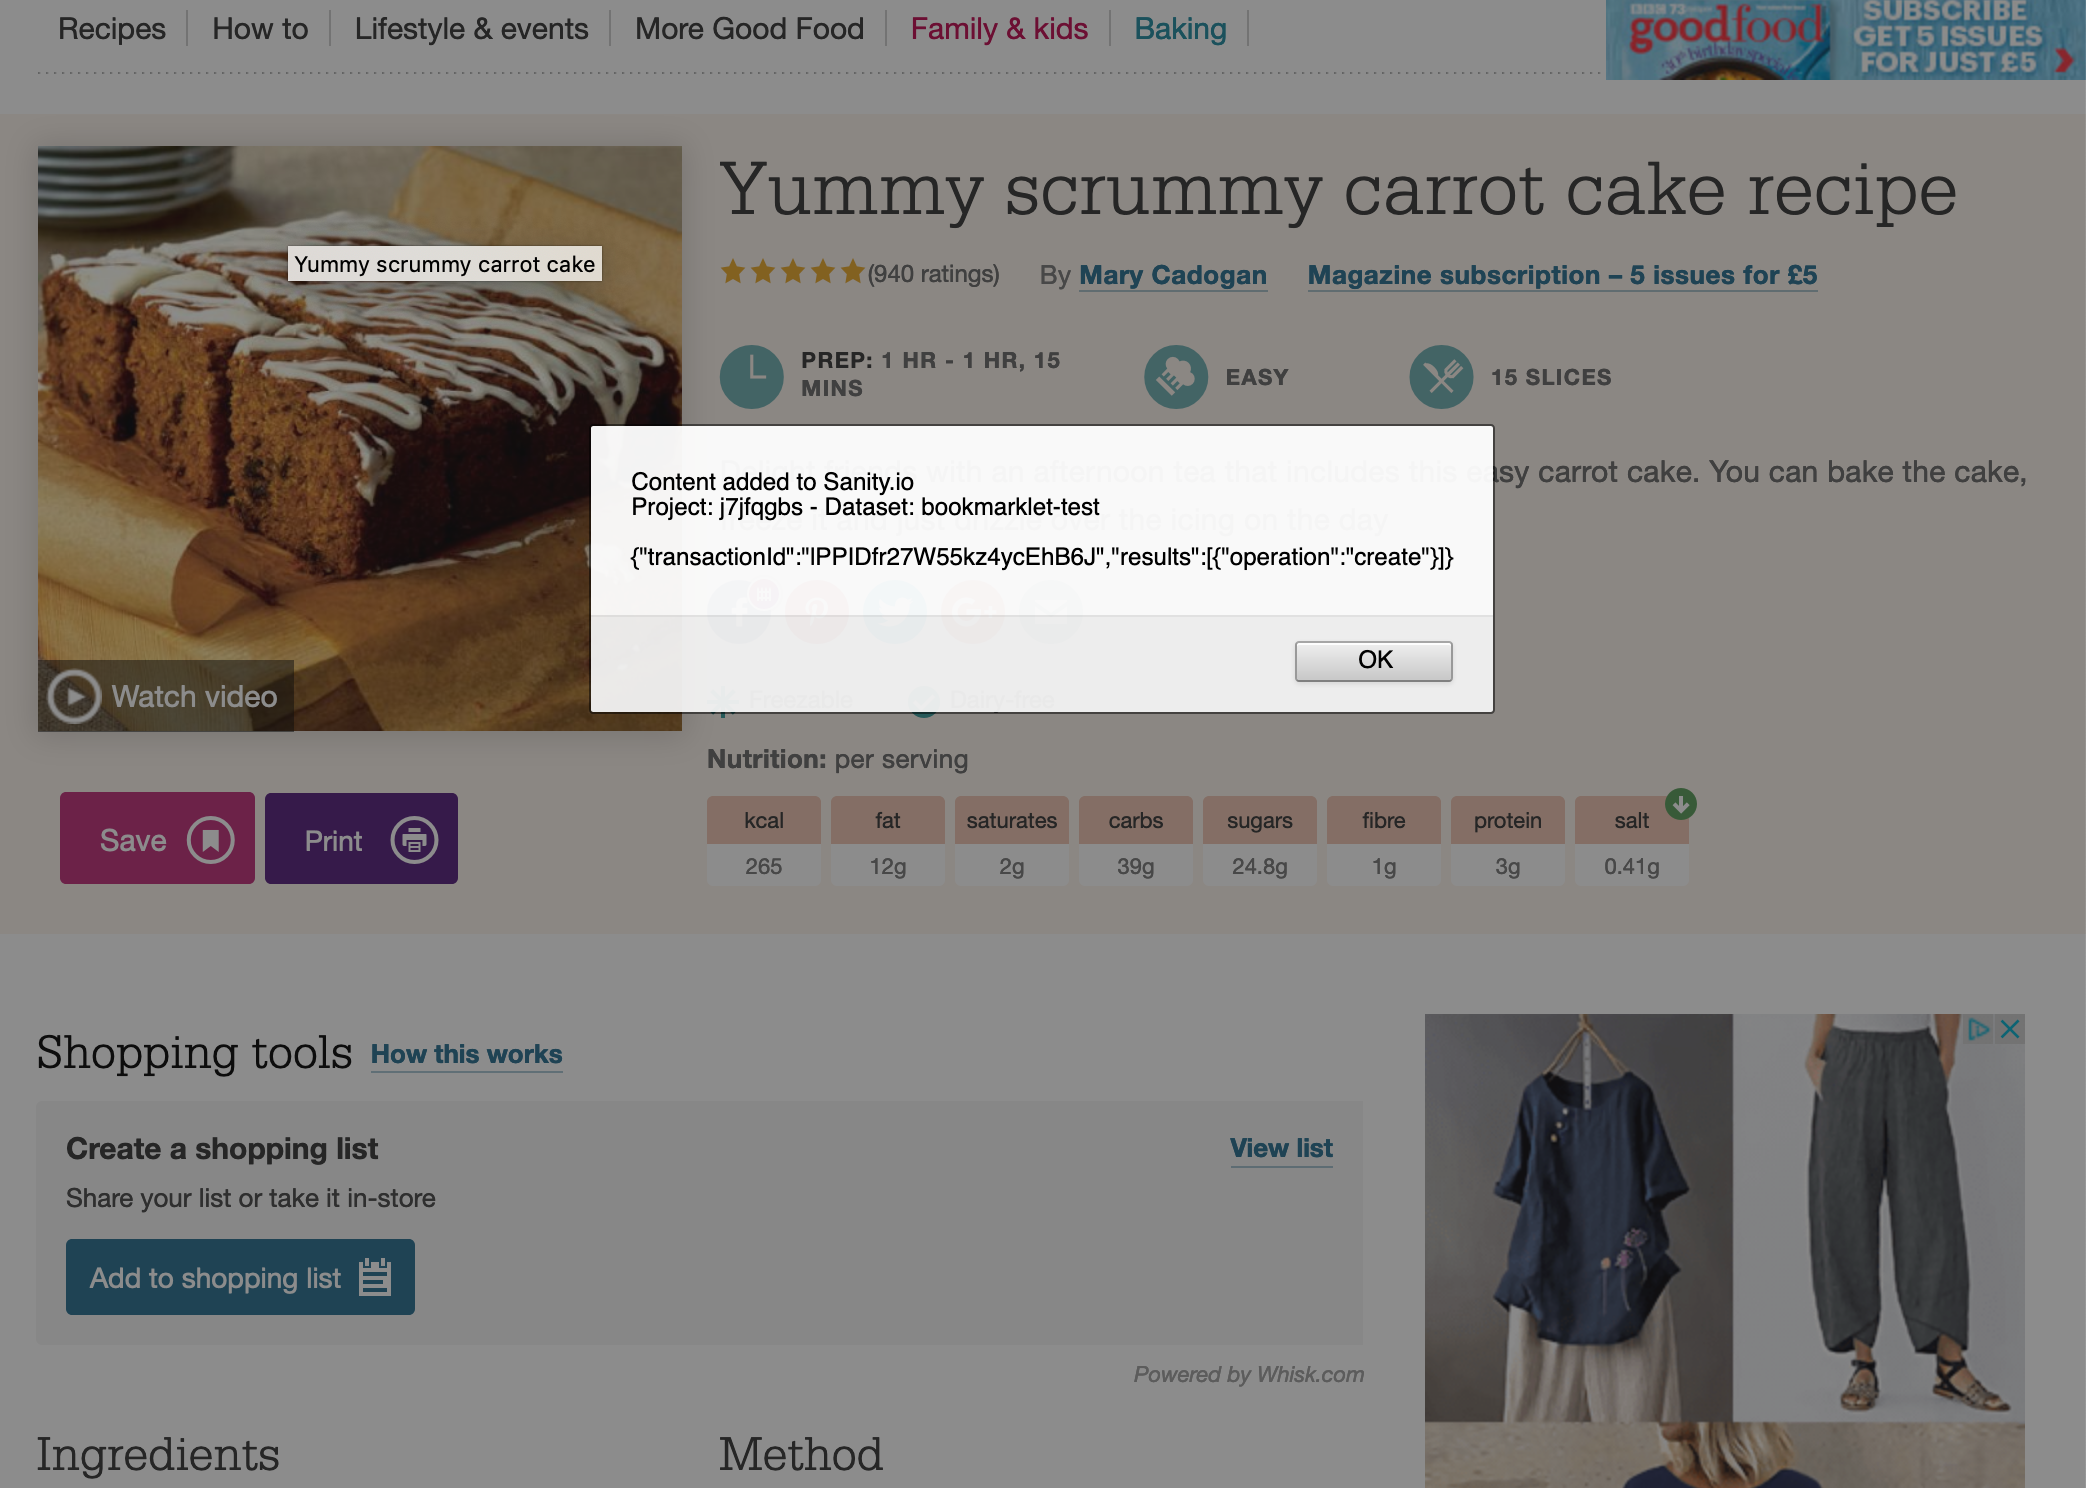Open the Baking menu
The image size is (2086, 1488).
click(x=1180, y=29)
